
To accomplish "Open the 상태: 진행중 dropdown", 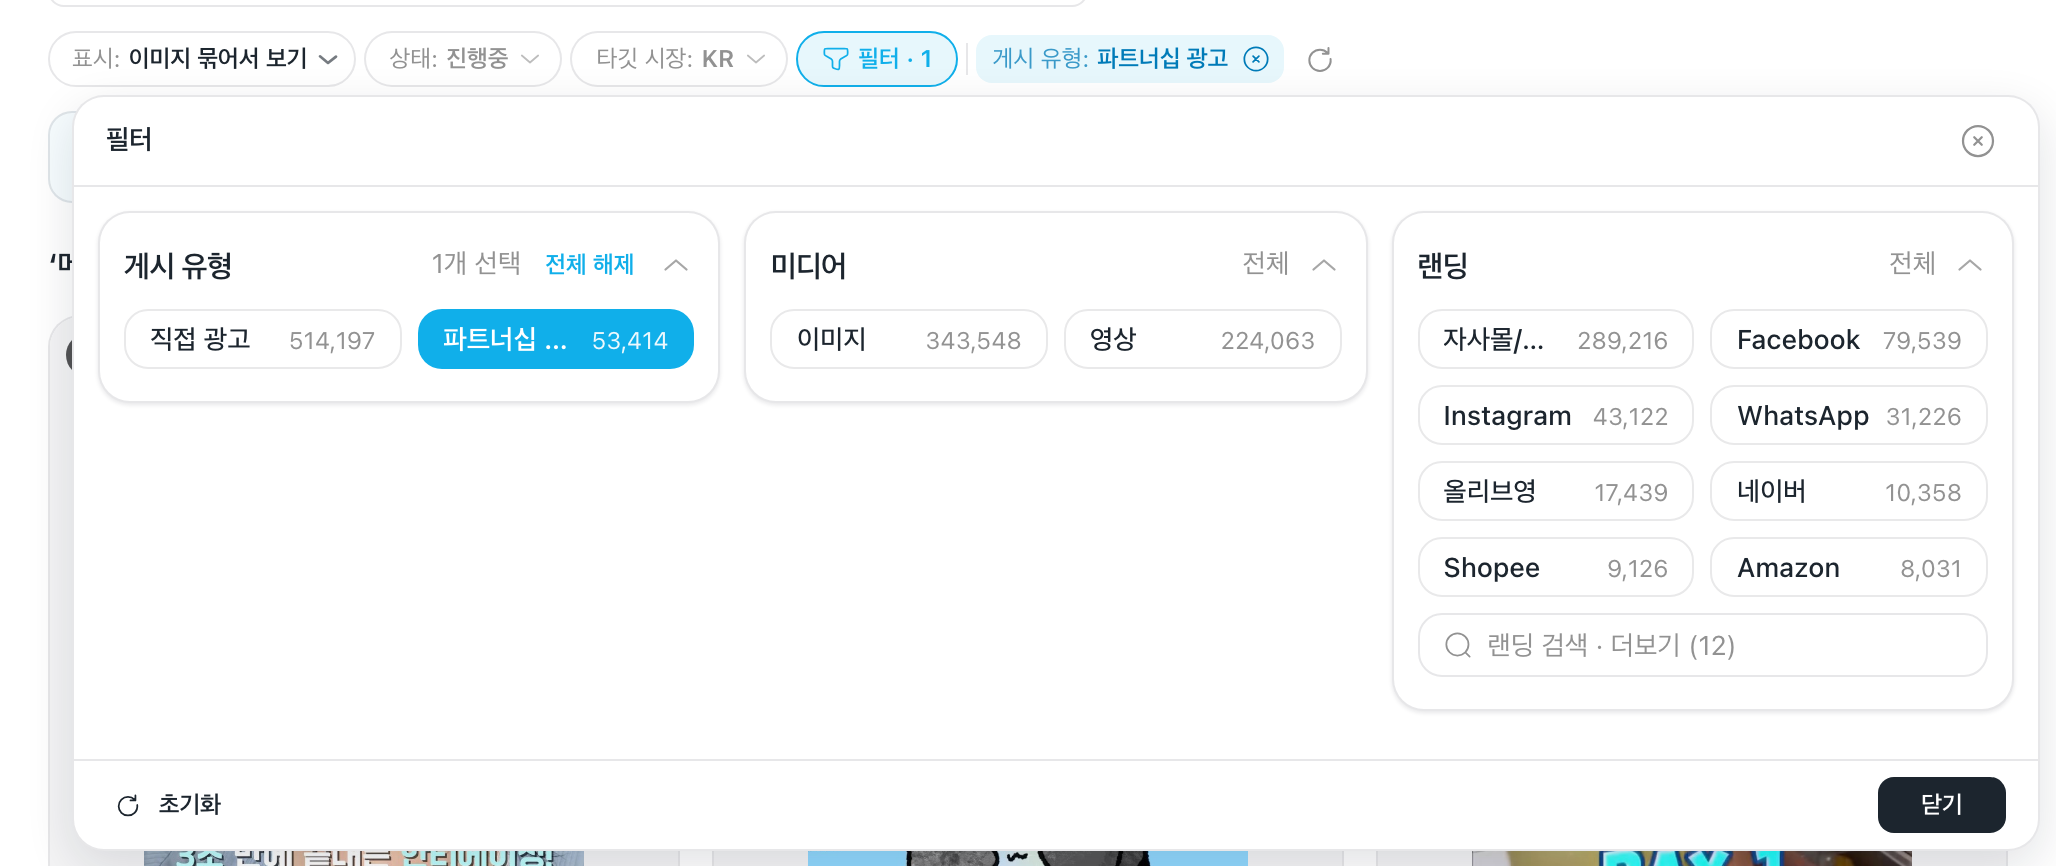I will [x=463, y=59].
